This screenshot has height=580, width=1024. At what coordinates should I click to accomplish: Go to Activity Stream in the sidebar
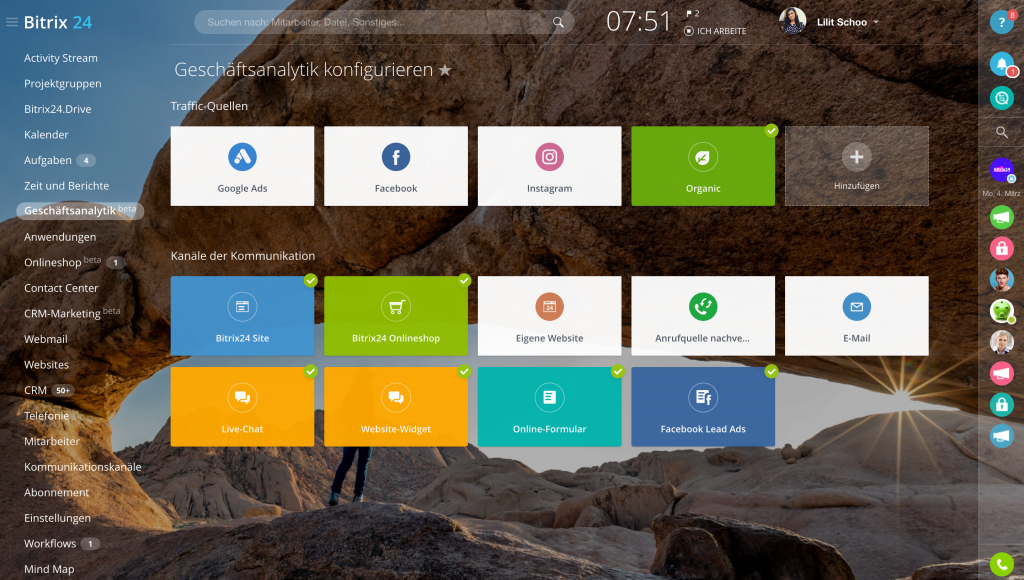click(61, 58)
